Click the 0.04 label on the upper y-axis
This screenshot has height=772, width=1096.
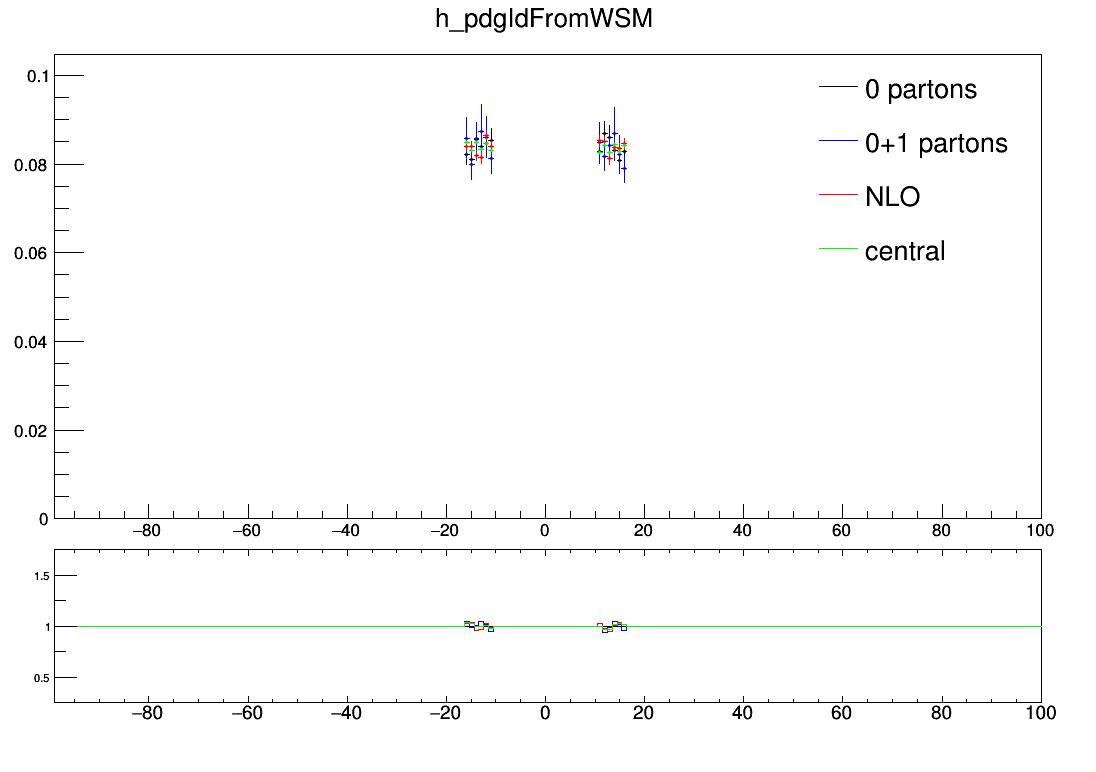point(31,342)
